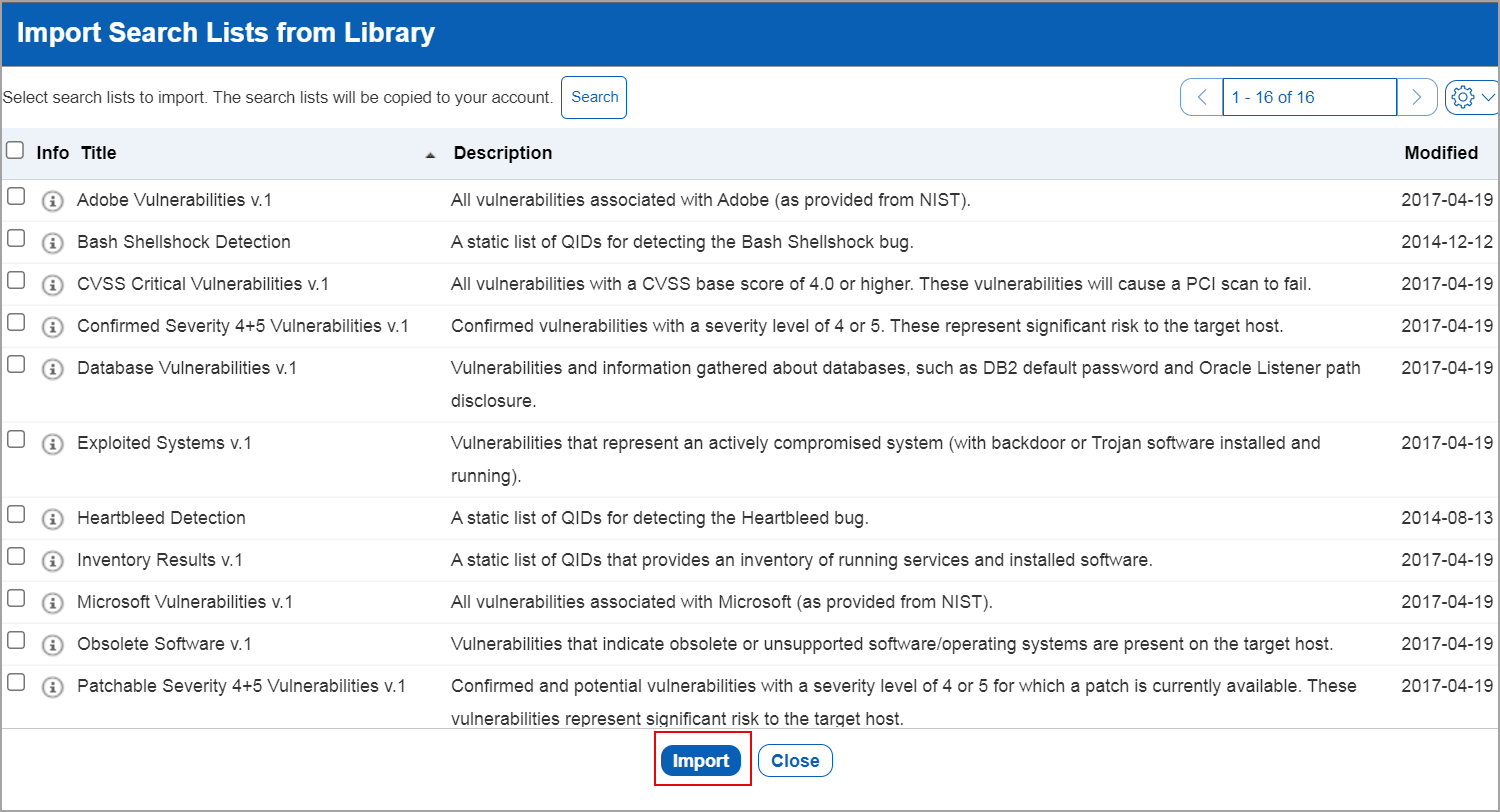
Task: Click the Search button
Action: (x=594, y=97)
